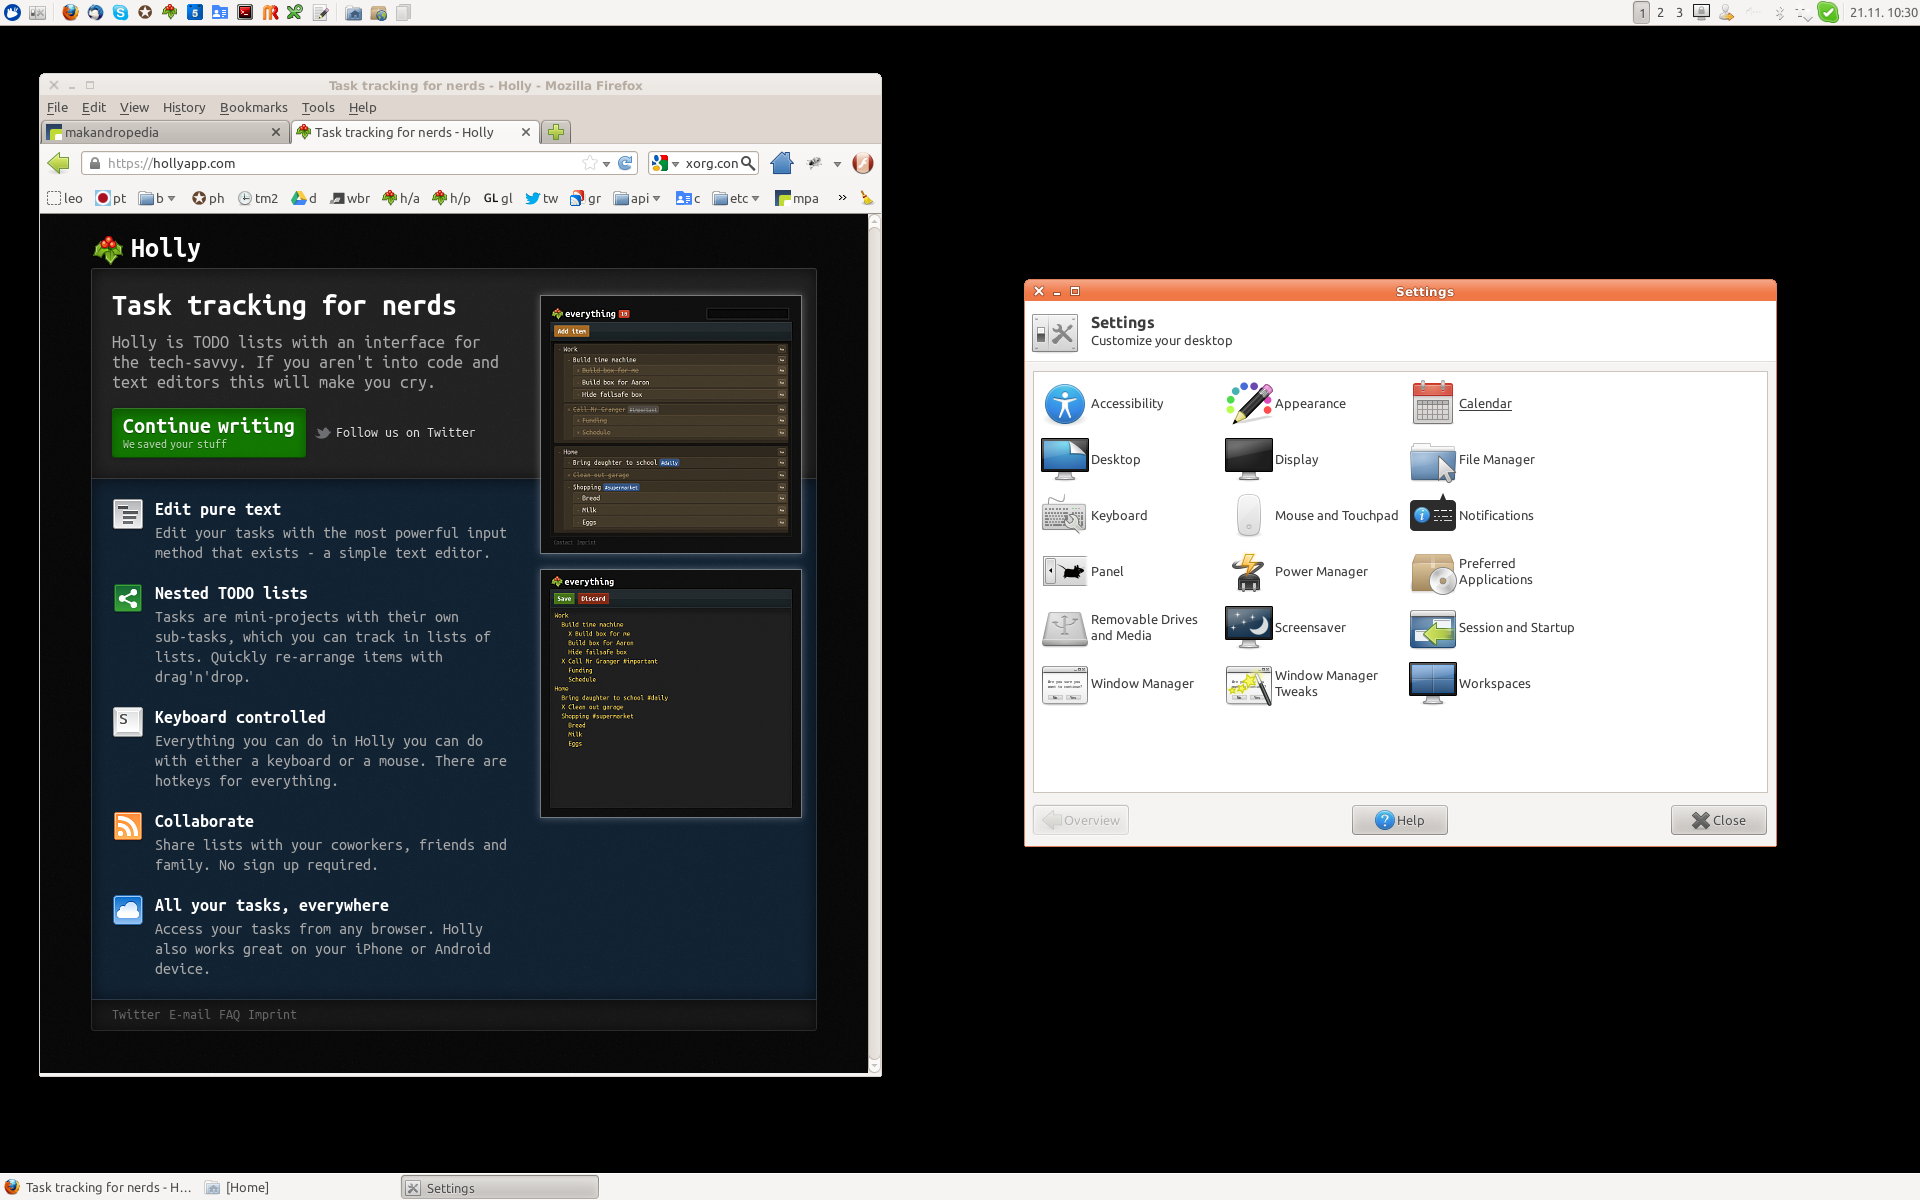Expand the 'etc' bookmarks folder

click(x=736, y=198)
